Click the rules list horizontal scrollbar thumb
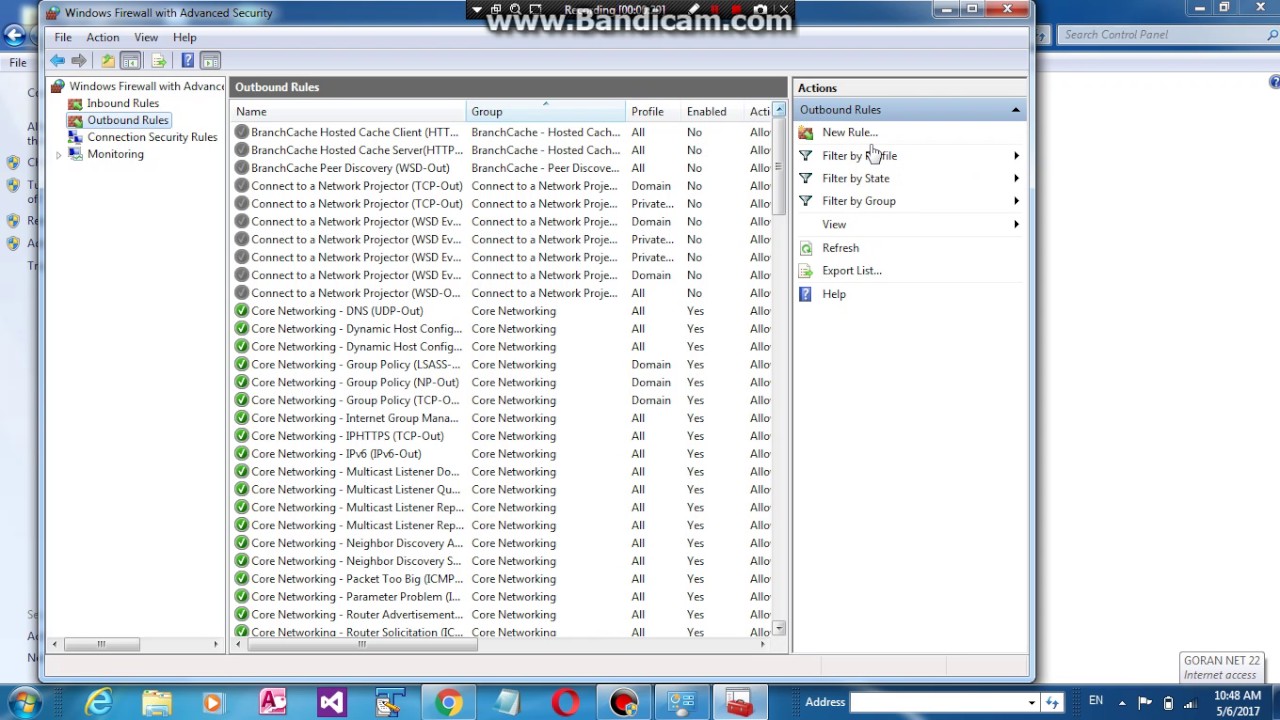 (x=363, y=644)
